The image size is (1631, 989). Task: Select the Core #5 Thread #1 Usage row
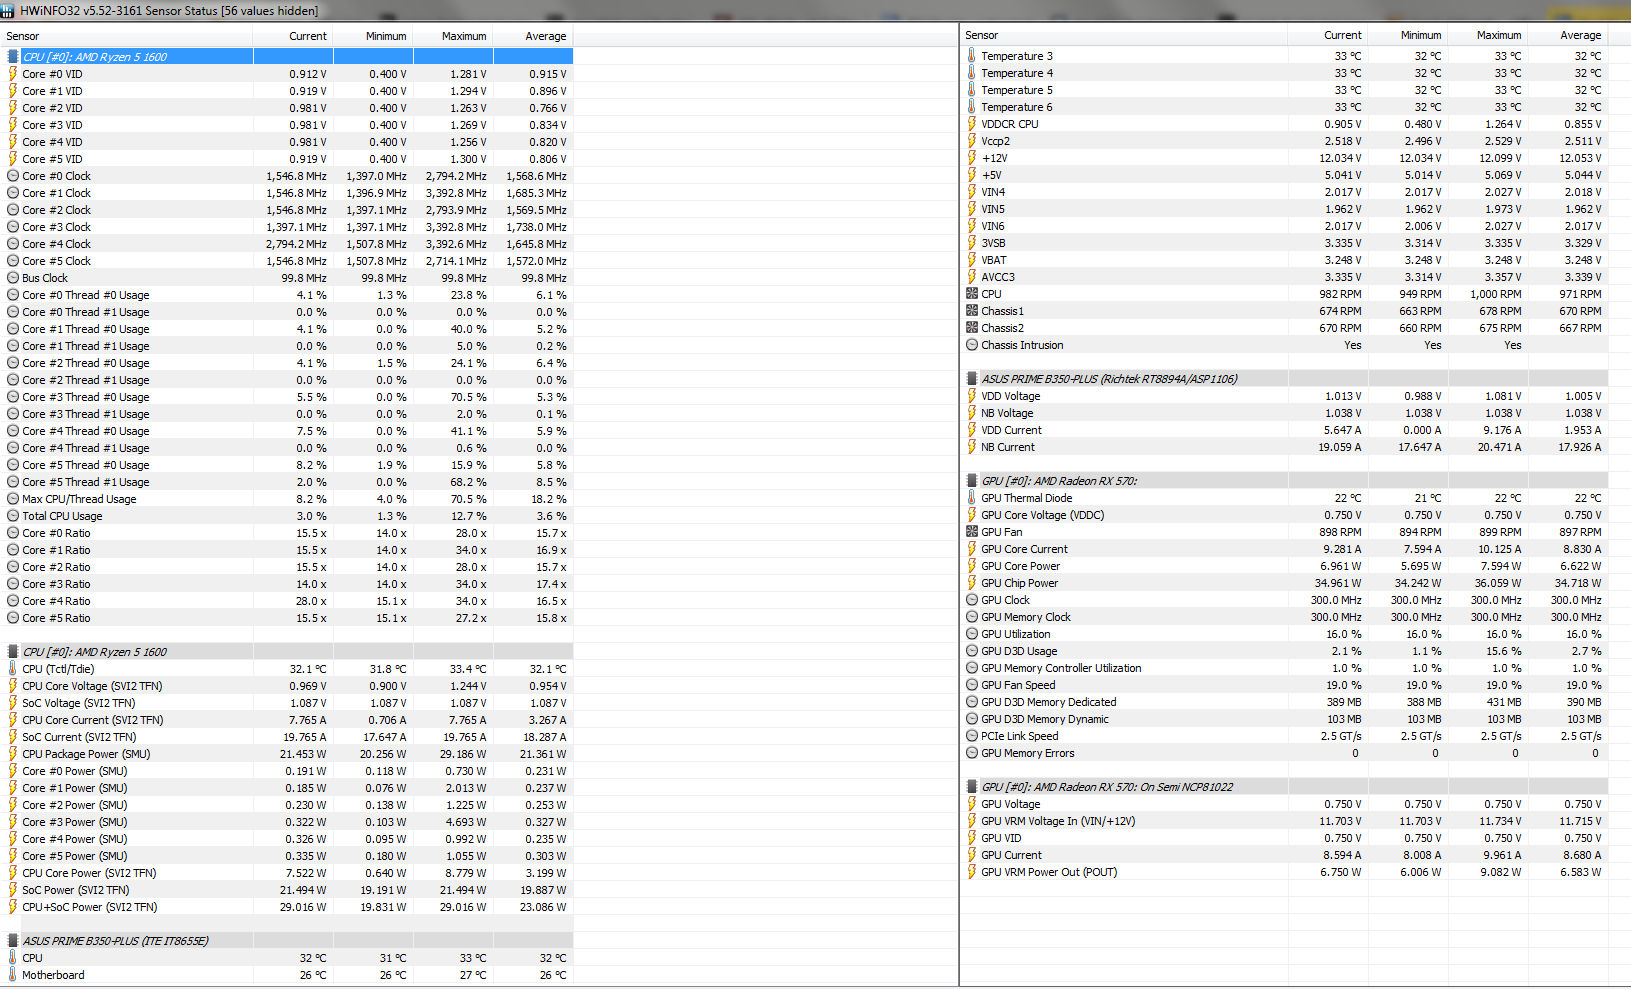pyautogui.click(x=288, y=482)
